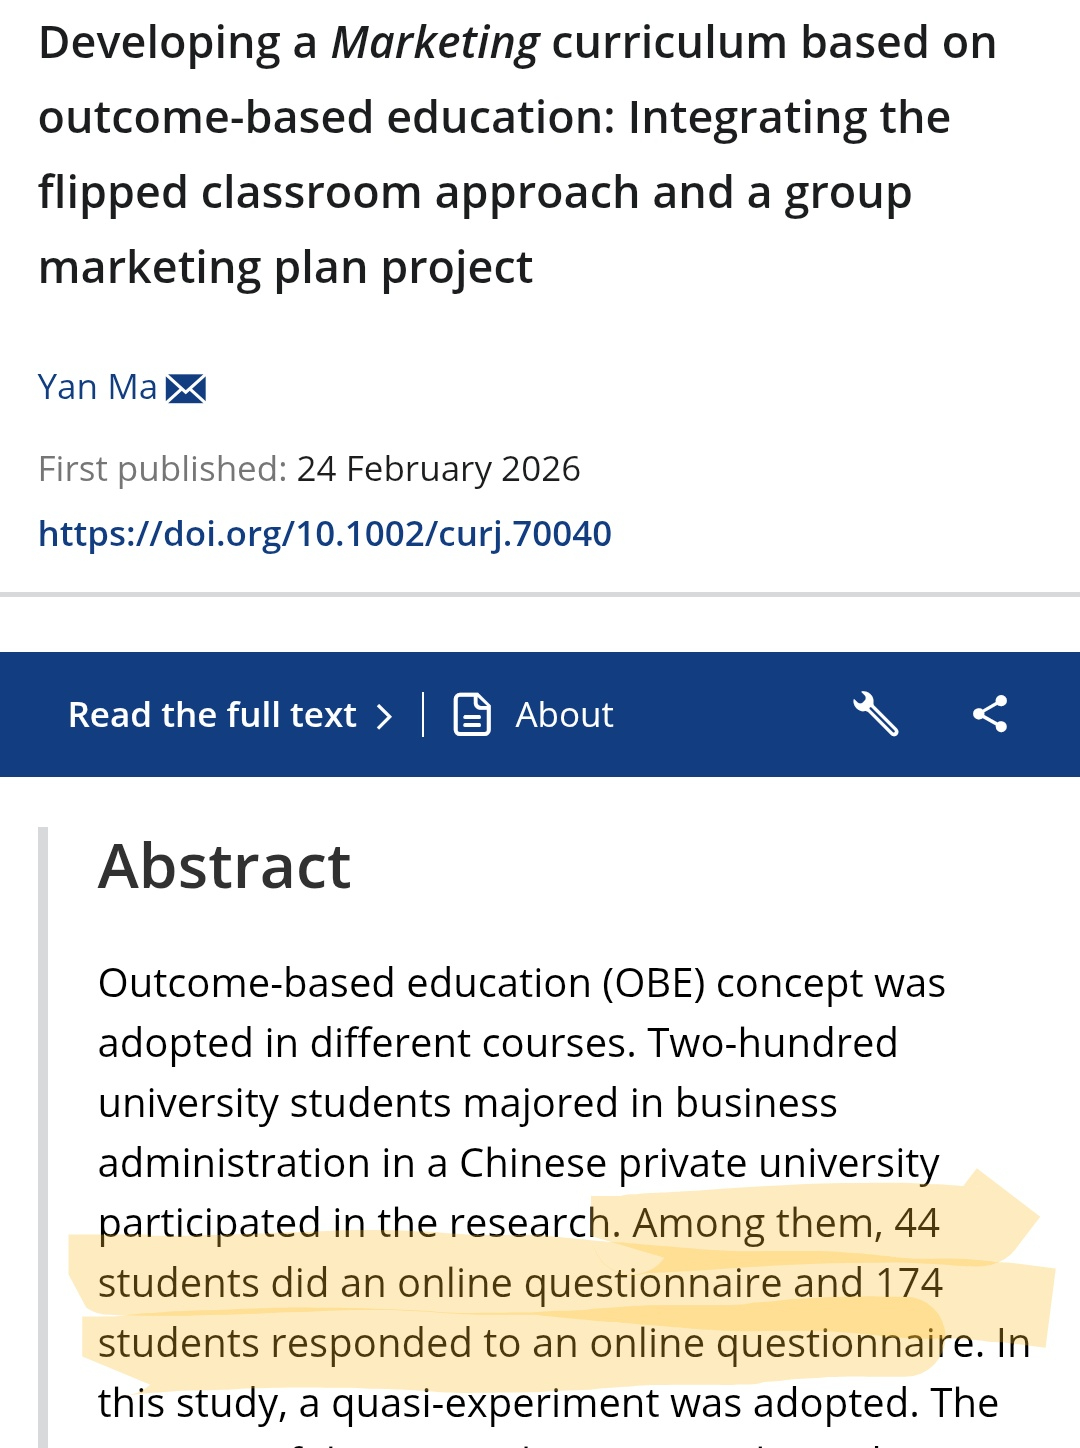Click the email envelope icon beside Yan Ma
The image size is (1080, 1448).
tap(186, 388)
